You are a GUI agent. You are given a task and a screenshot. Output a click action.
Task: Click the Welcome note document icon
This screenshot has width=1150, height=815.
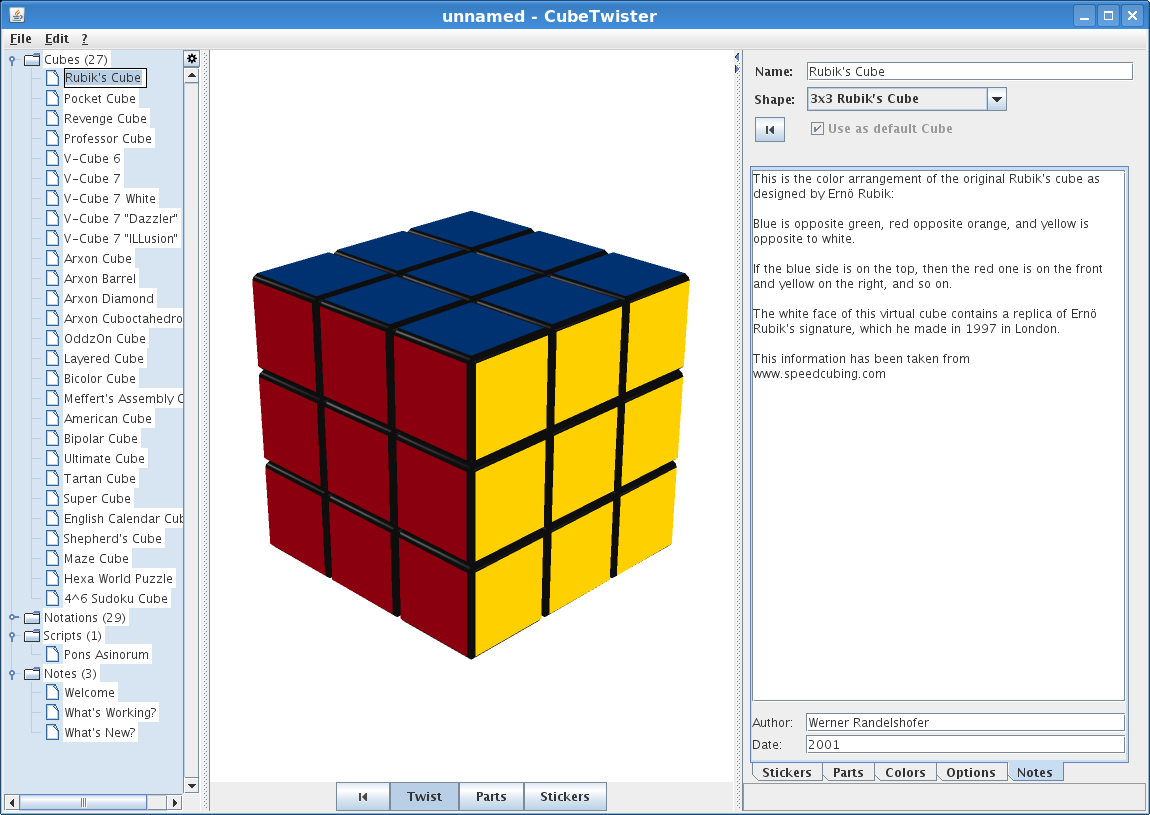[52, 692]
